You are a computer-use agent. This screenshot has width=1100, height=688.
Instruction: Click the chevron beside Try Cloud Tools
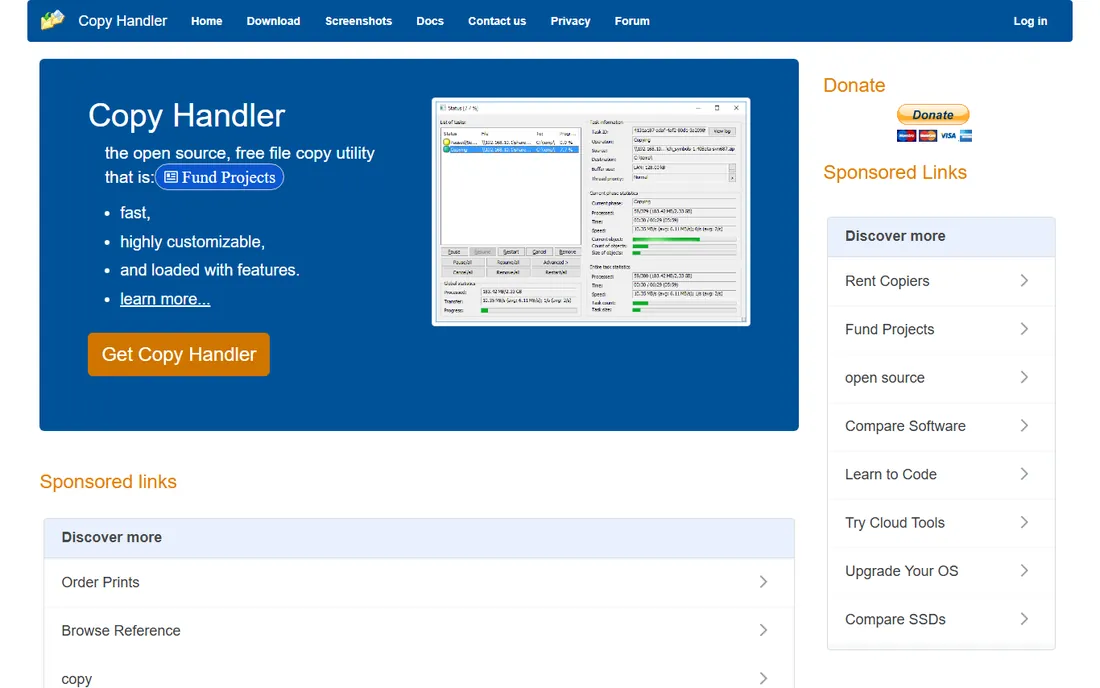(x=1024, y=522)
